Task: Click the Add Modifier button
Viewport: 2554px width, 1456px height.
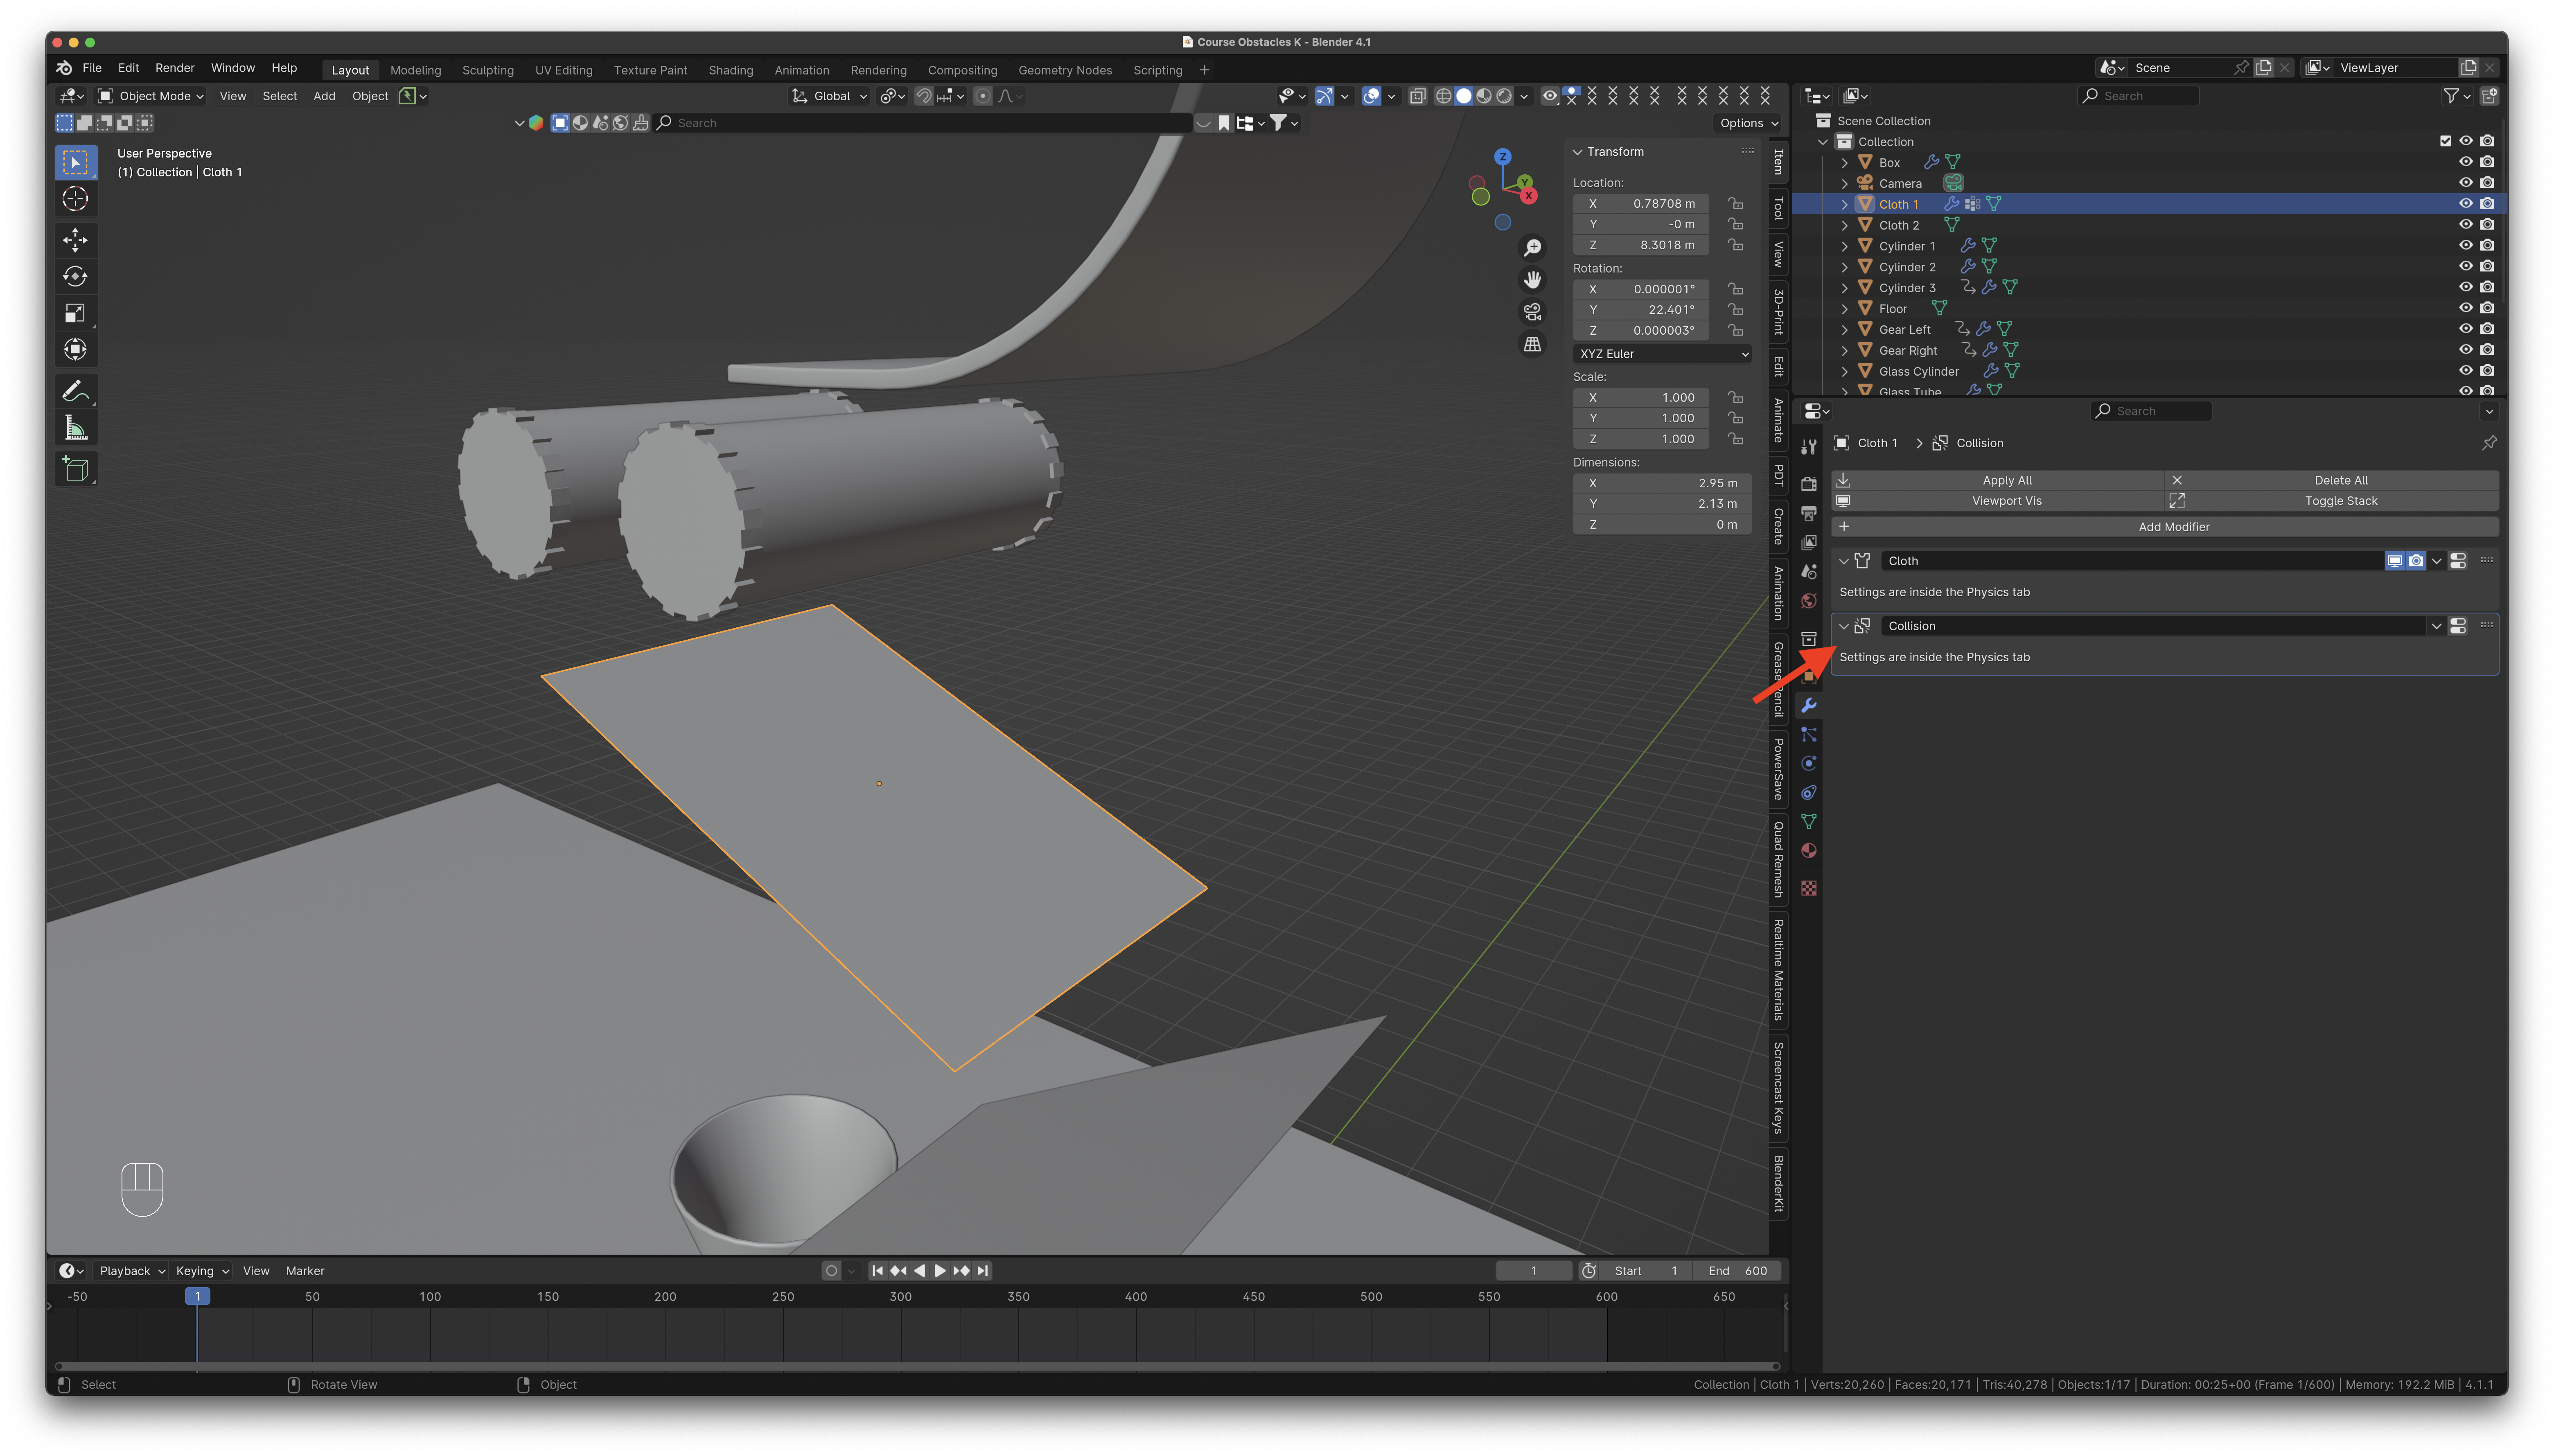Action: 2165,527
